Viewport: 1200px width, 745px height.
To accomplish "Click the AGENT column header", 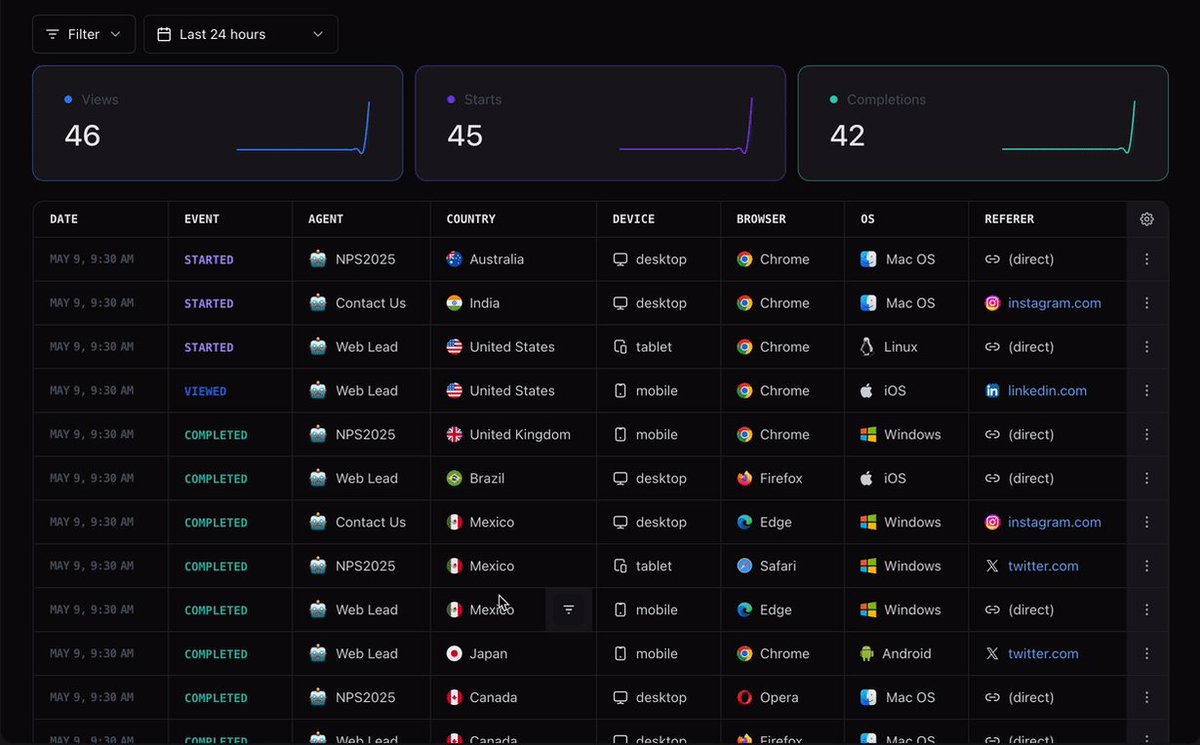I will click(x=326, y=219).
